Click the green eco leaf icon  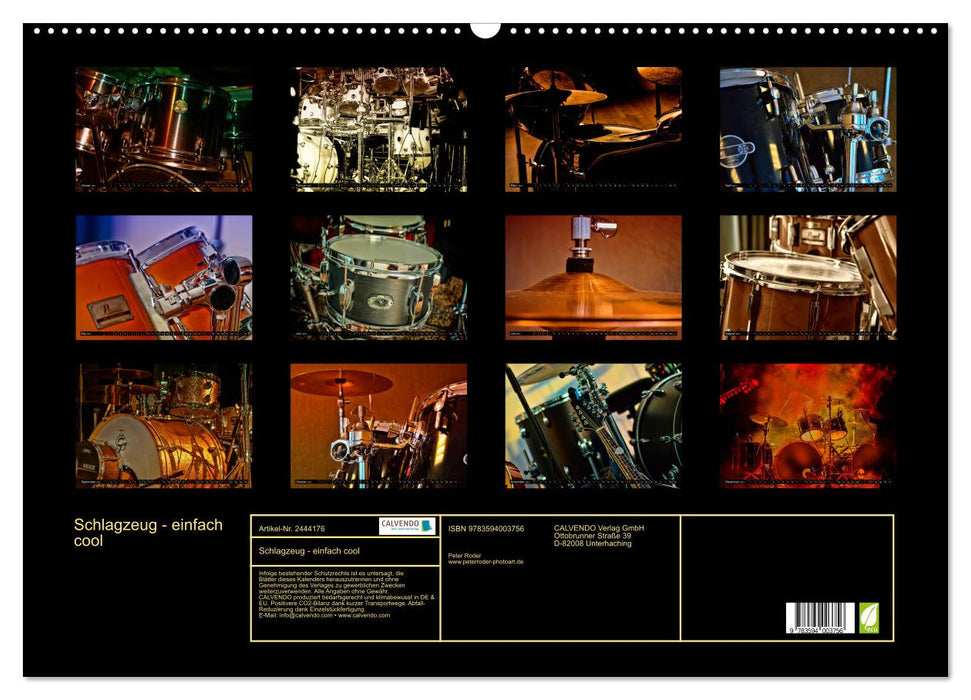[868, 618]
